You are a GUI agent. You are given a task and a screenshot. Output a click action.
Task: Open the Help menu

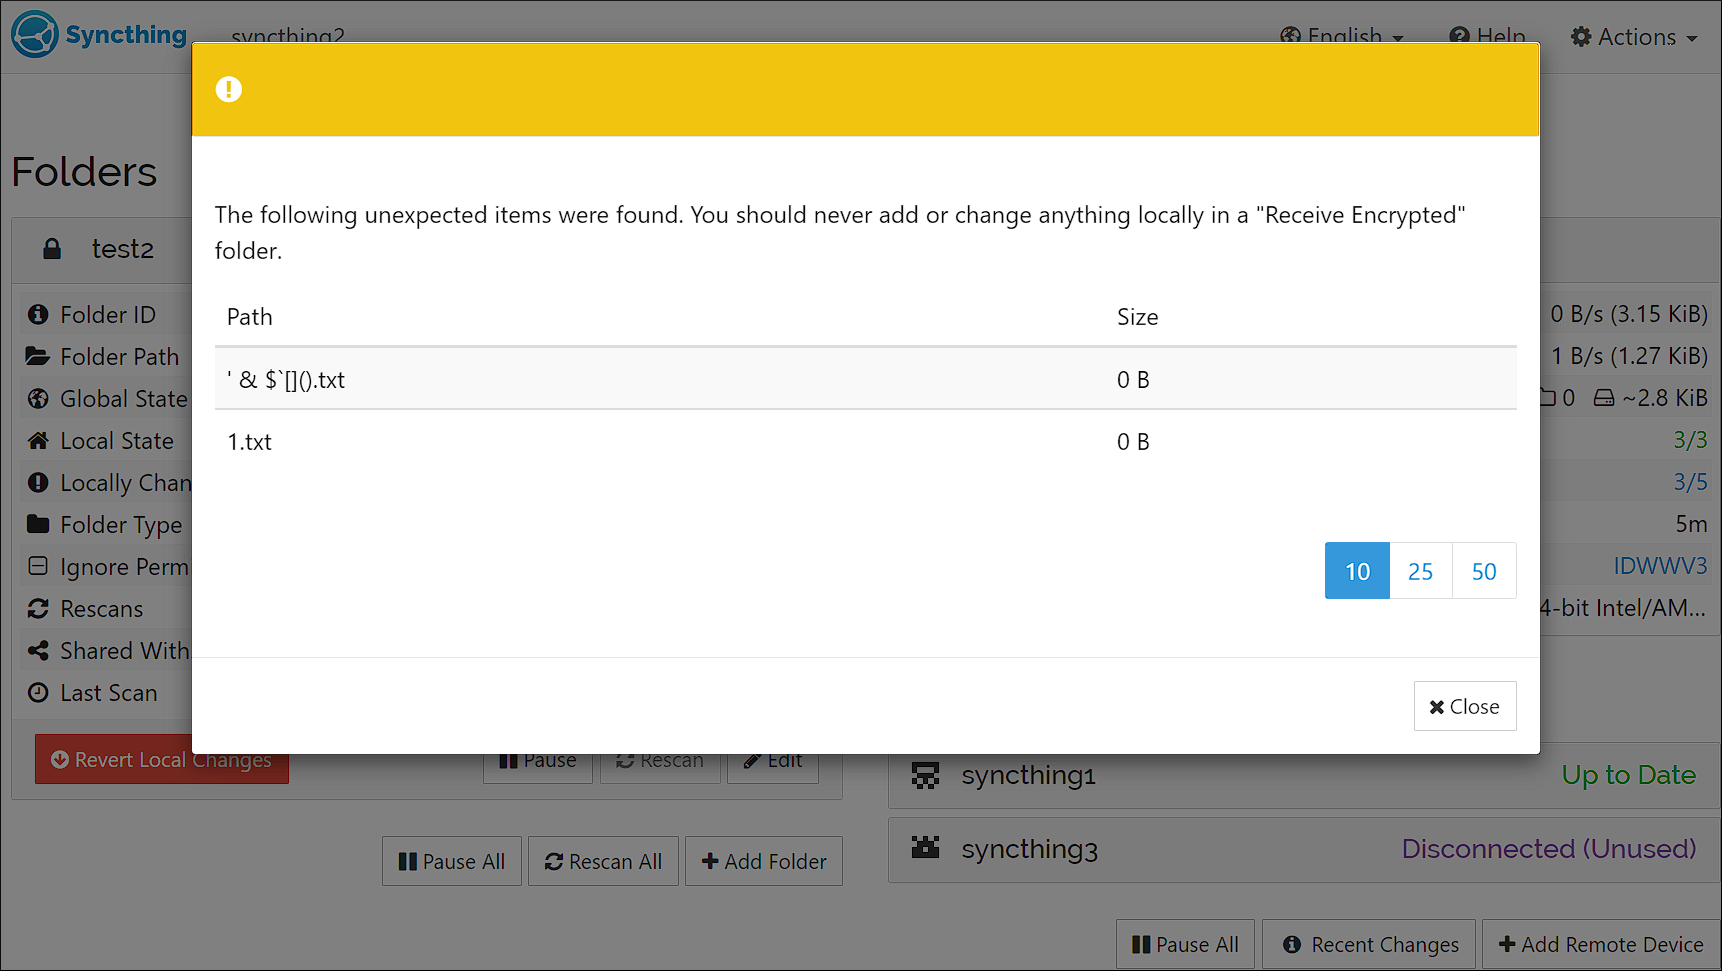click(x=1488, y=36)
